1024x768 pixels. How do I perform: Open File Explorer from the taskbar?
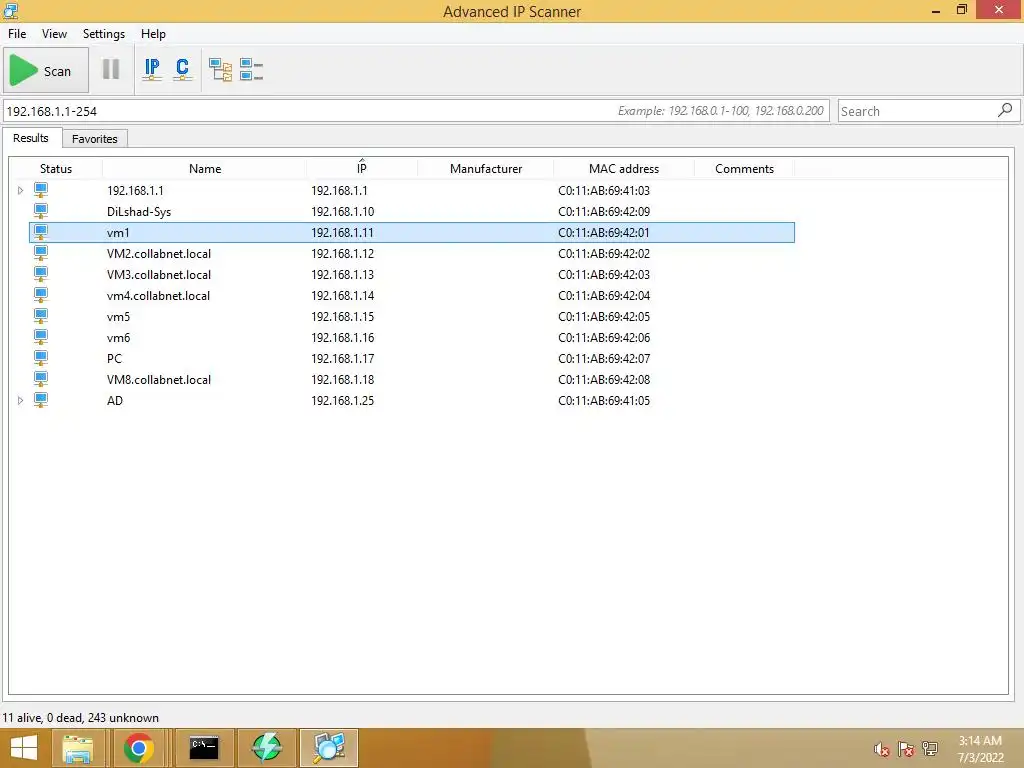78,748
